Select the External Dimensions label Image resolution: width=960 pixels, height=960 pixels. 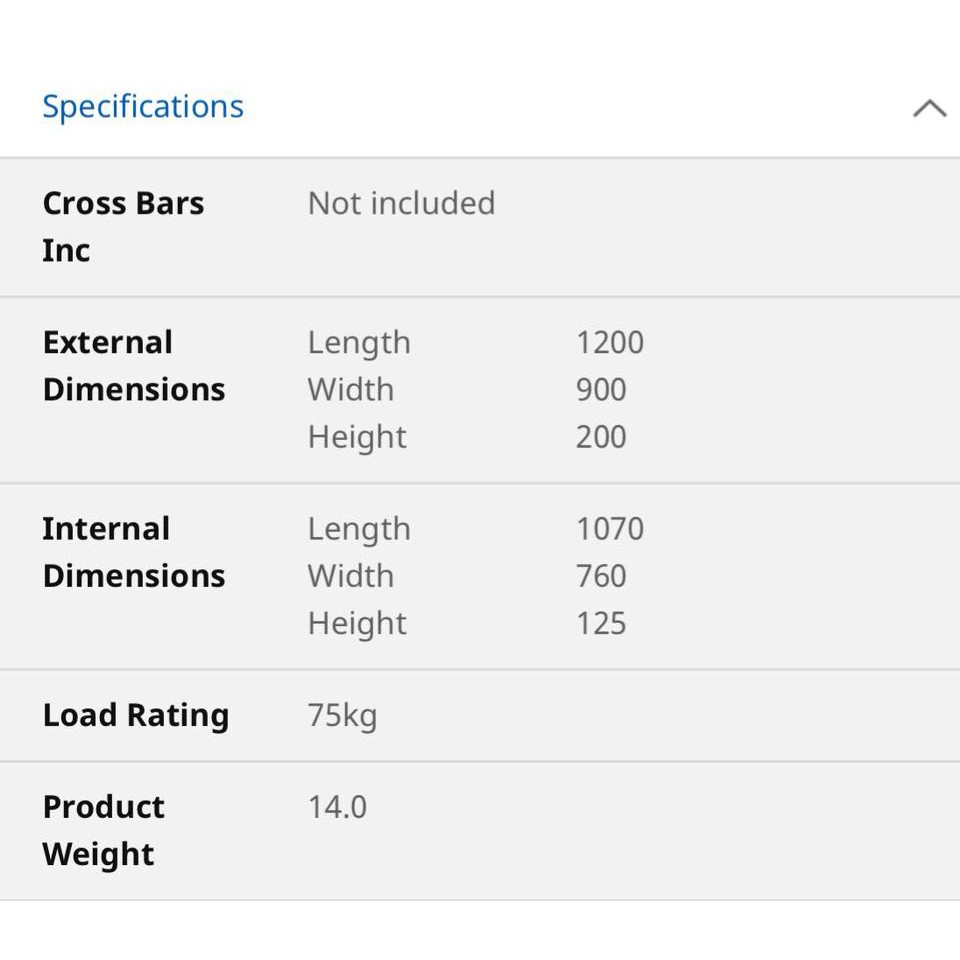tap(134, 366)
